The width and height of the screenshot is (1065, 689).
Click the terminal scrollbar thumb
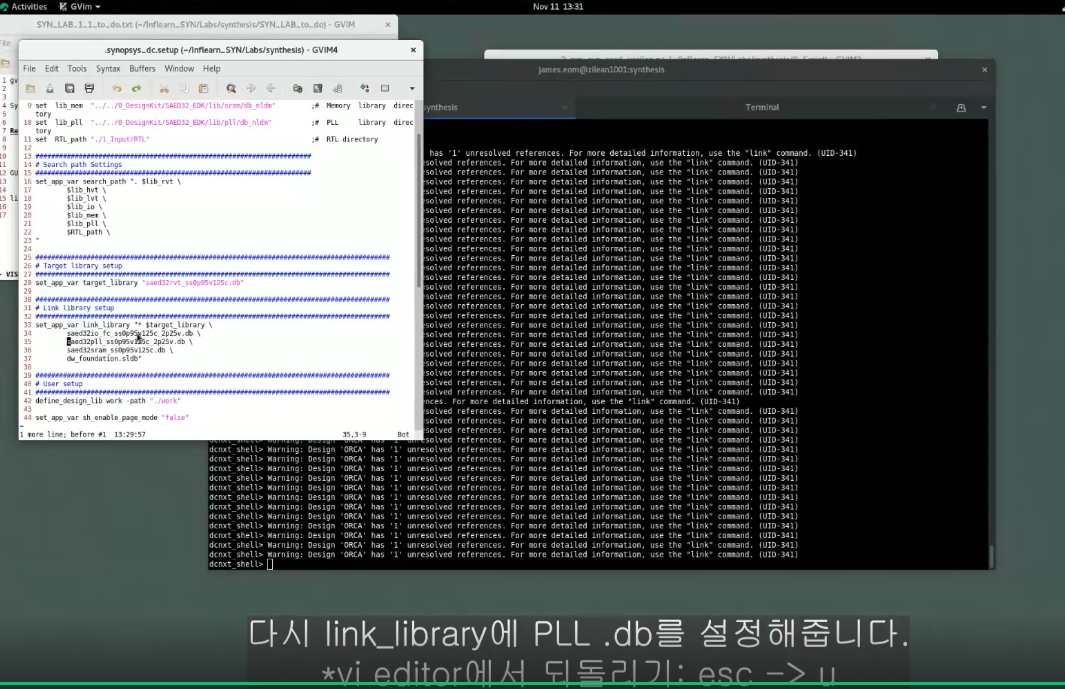[x=991, y=556]
